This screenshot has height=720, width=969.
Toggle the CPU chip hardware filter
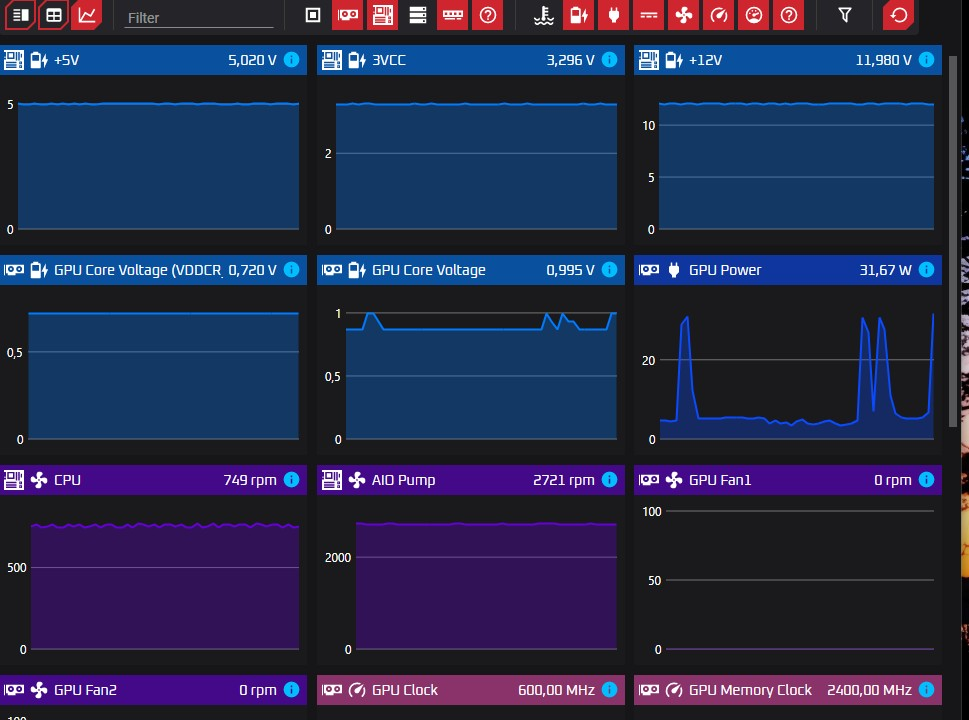tap(313, 15)
